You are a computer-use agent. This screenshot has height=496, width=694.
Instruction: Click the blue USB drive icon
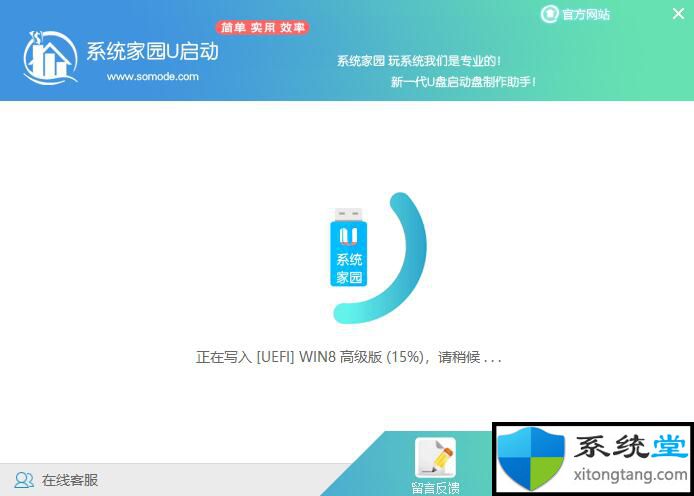[348, 247]
